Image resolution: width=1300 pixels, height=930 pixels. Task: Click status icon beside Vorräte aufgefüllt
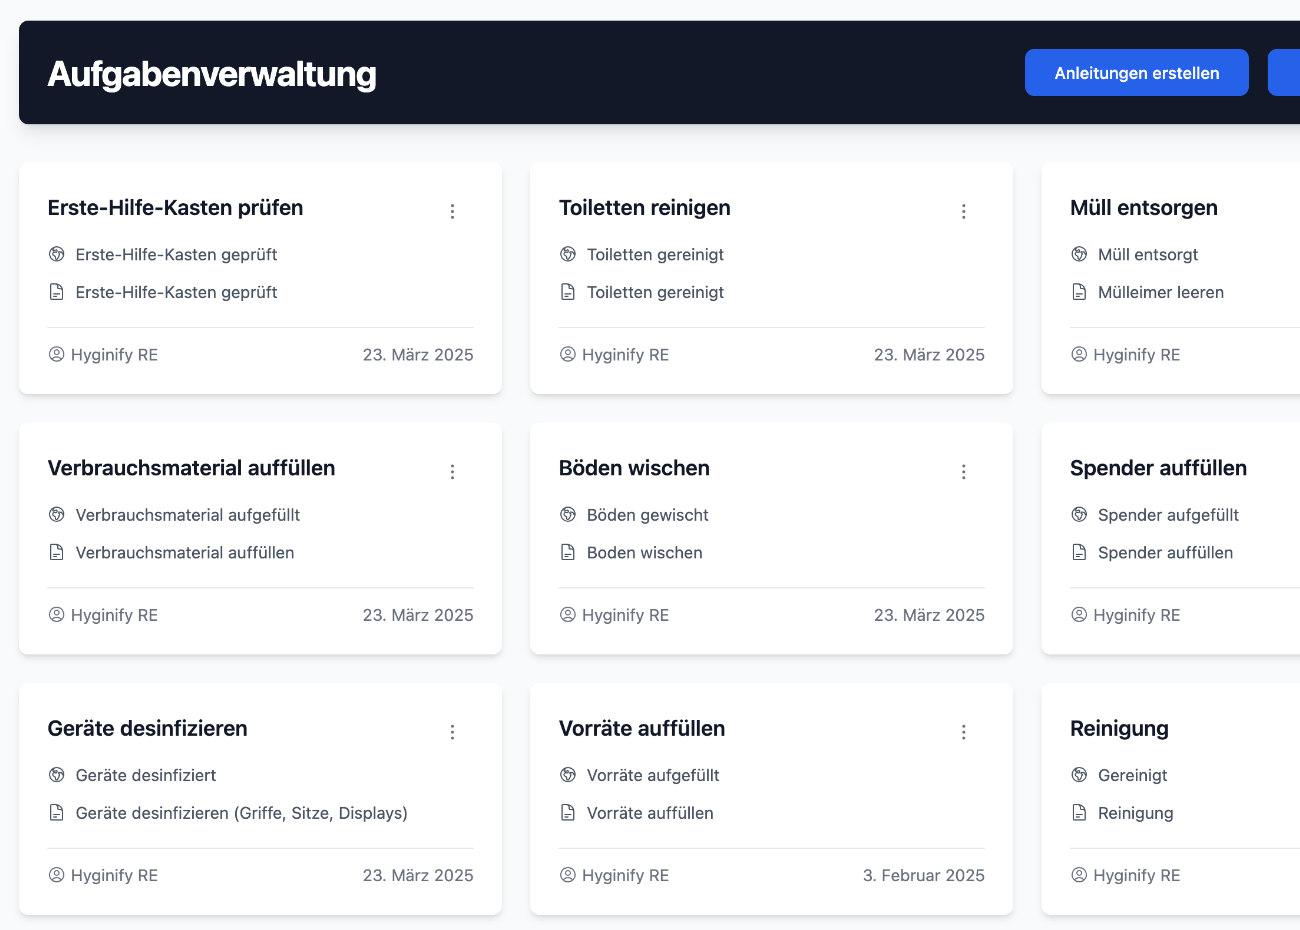tap(568, 775)
